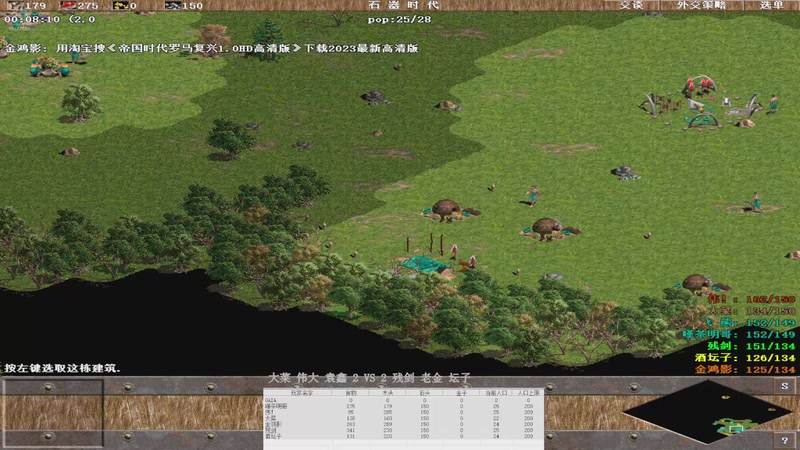The image size is (800, 450).
Task: Click the food resource icon showing 275
Action: (x=68, y=6)
